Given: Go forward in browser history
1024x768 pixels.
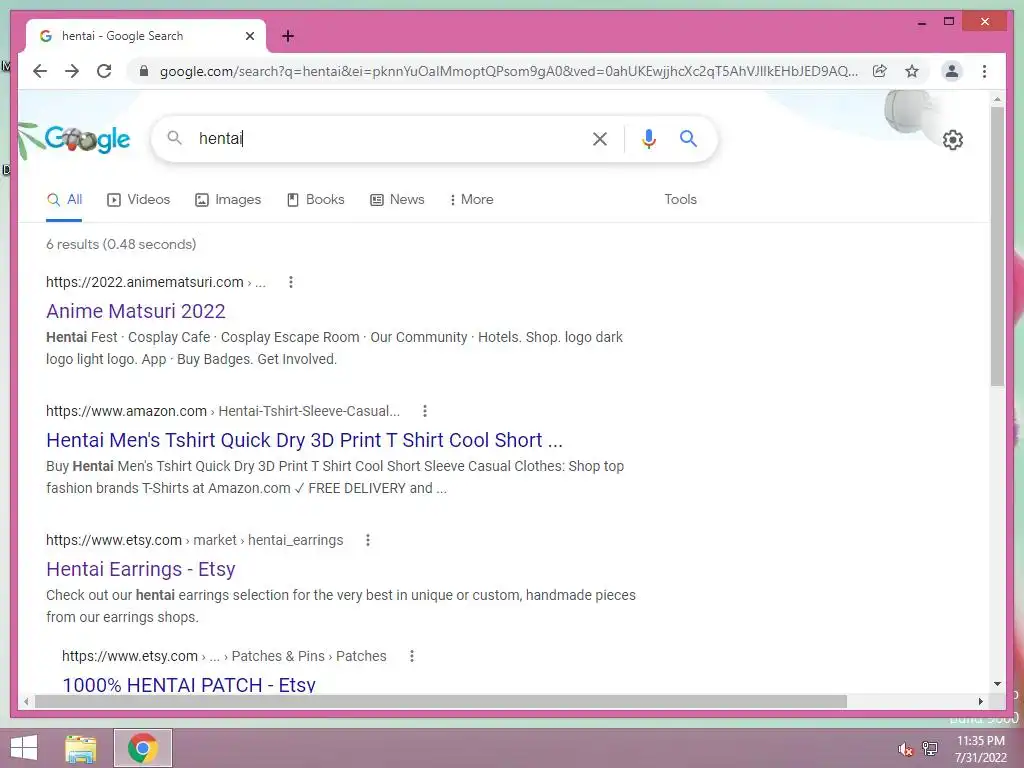Looking at the screenshot, I should coord(72,71).
